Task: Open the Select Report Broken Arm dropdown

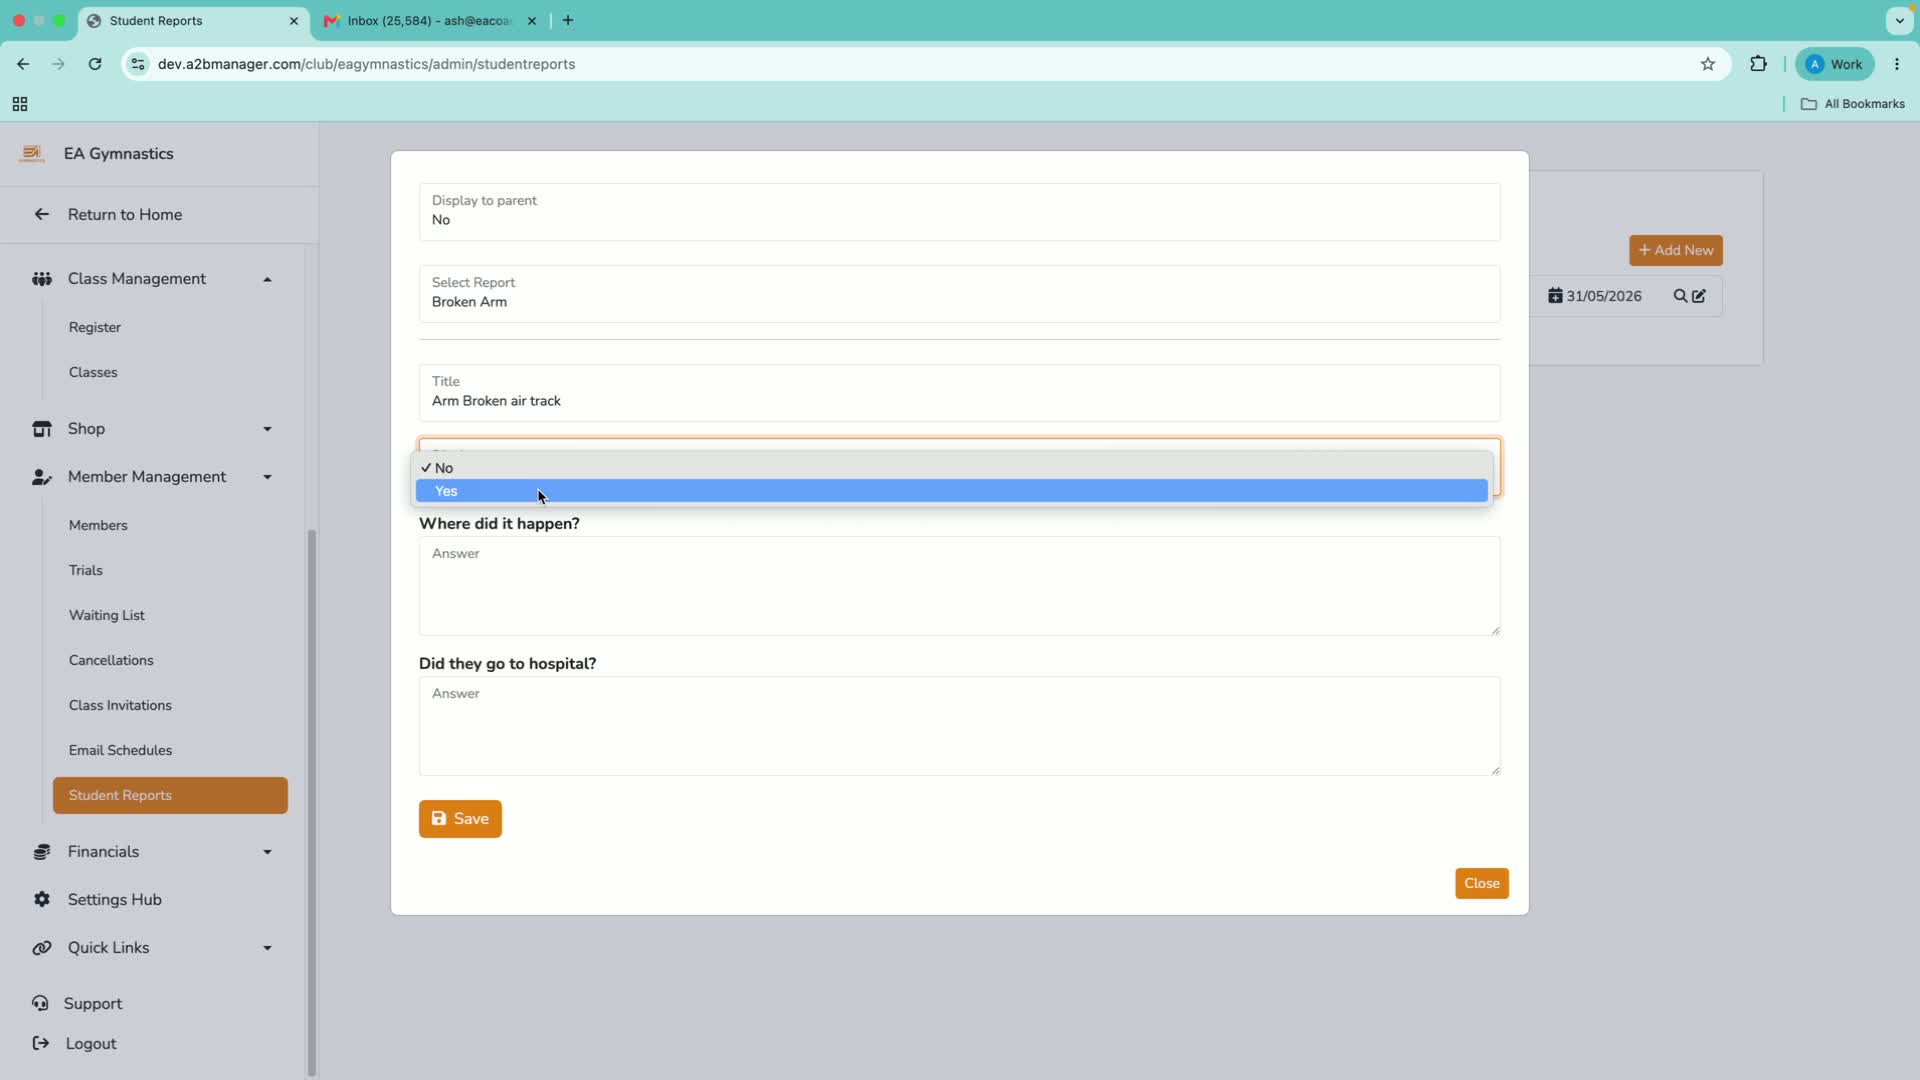Action: [959, 293]
